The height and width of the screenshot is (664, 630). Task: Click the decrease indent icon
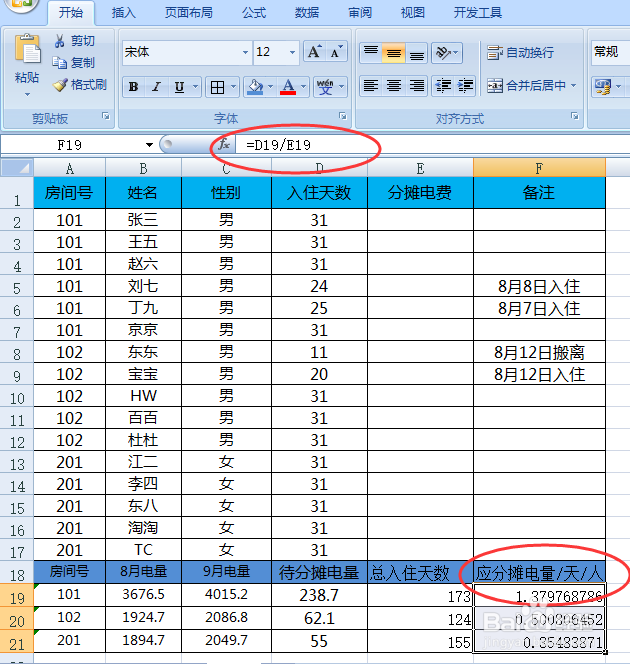point(443,86)
